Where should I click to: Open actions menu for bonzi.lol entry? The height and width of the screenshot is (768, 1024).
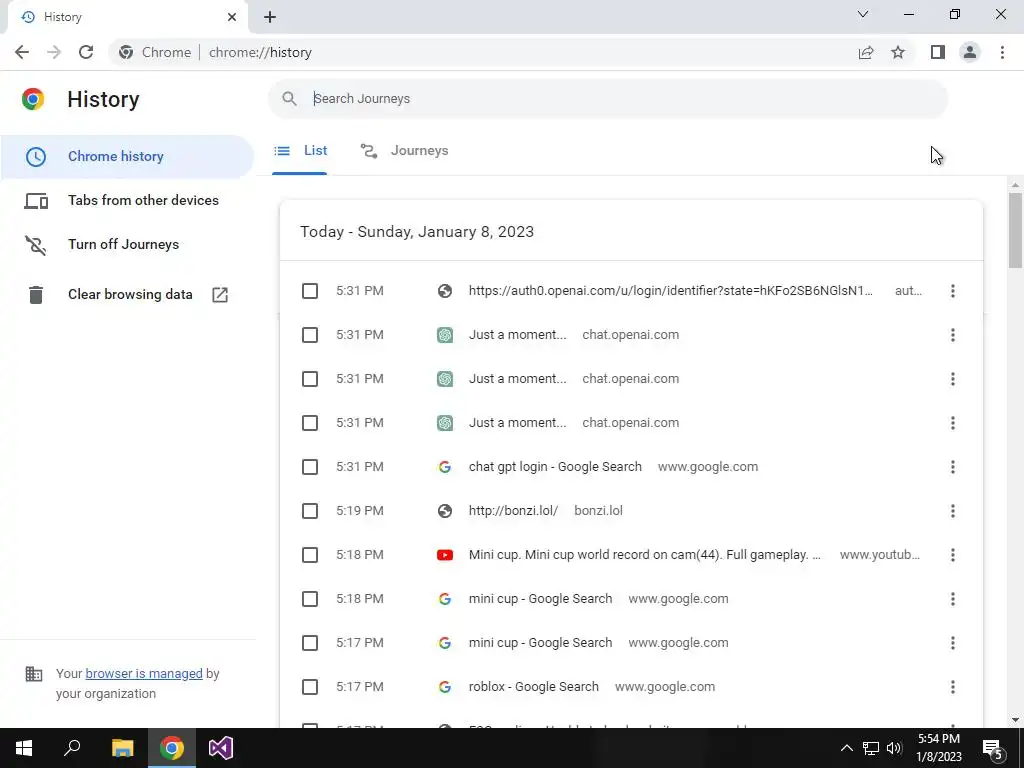click(x=953, y=511)
